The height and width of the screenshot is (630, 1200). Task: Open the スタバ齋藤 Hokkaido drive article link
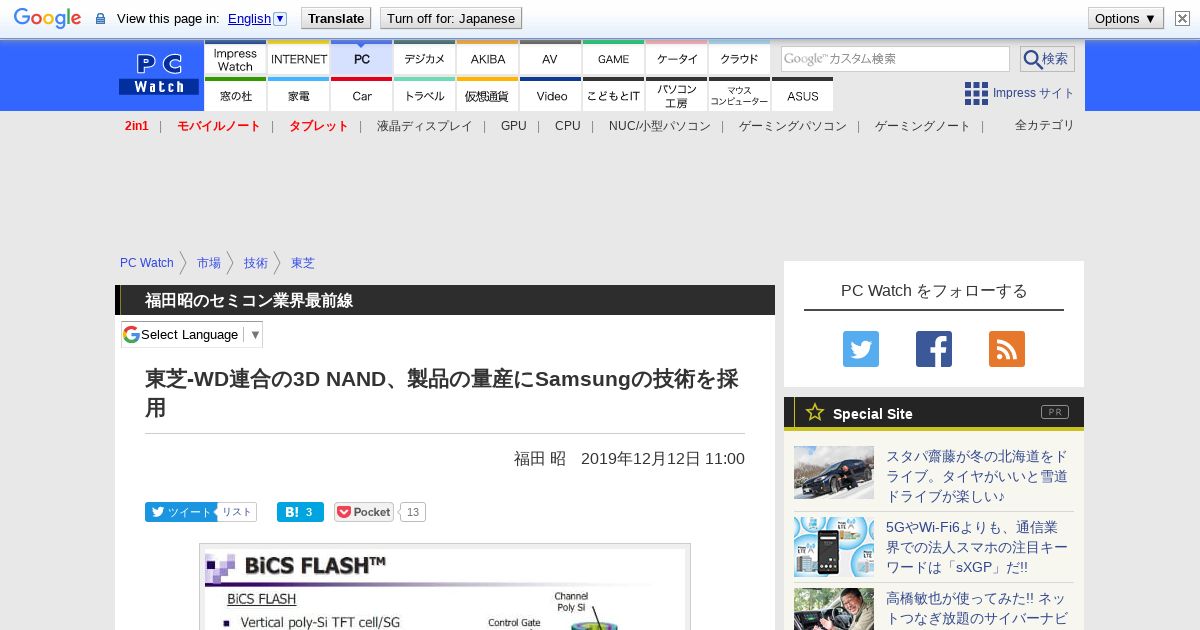(x=977, y=476)
